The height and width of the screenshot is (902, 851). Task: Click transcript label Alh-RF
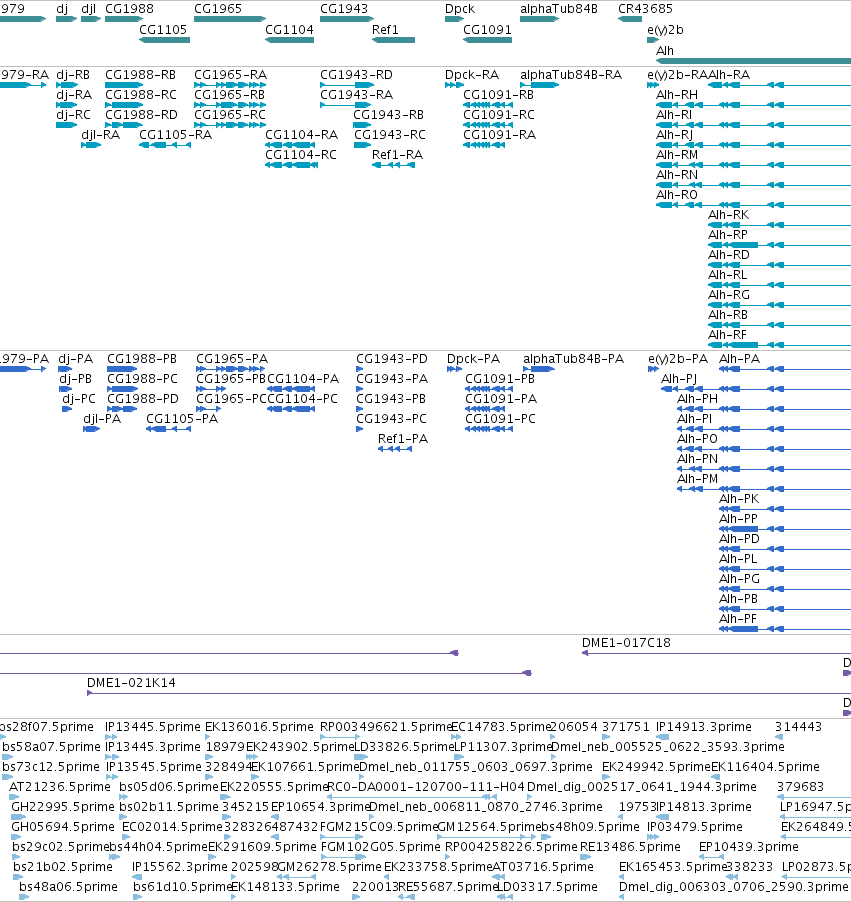[727, 335]
